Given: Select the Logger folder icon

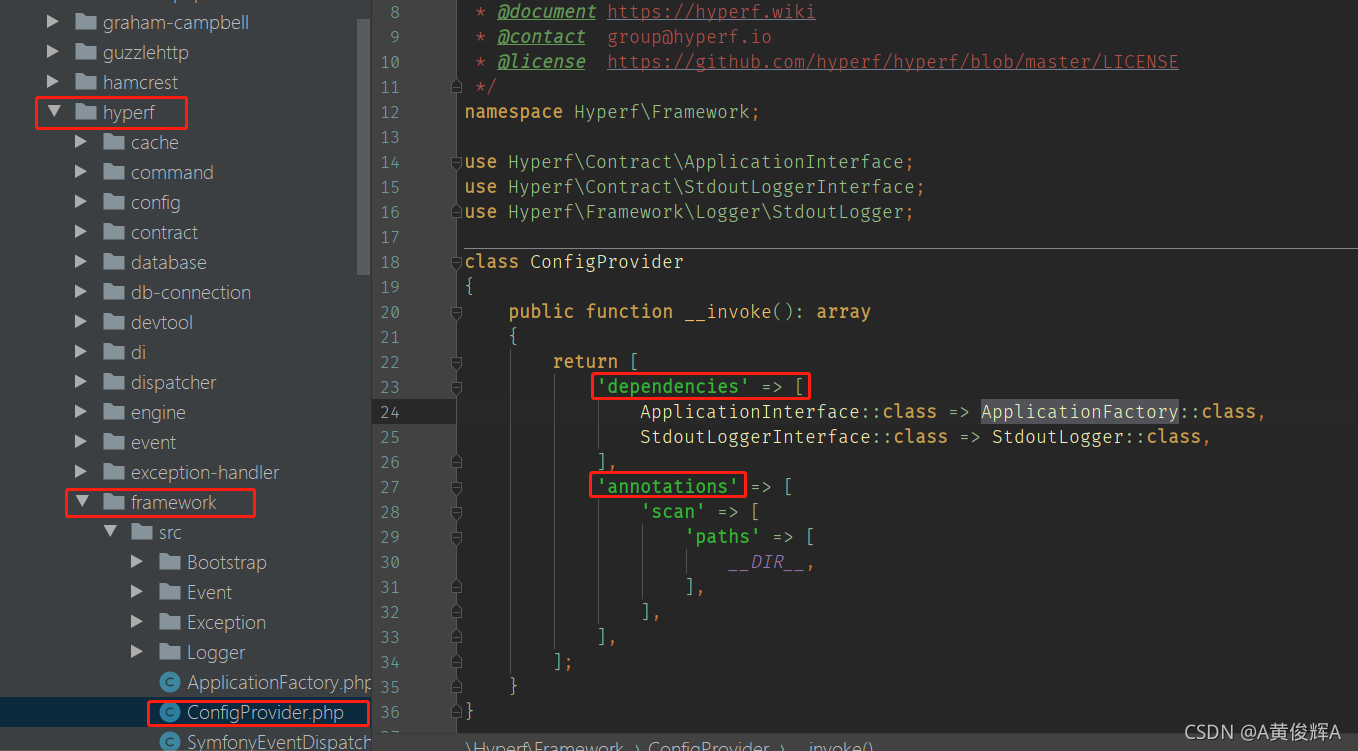Looking at the screenshot, I should coord(169,652).
